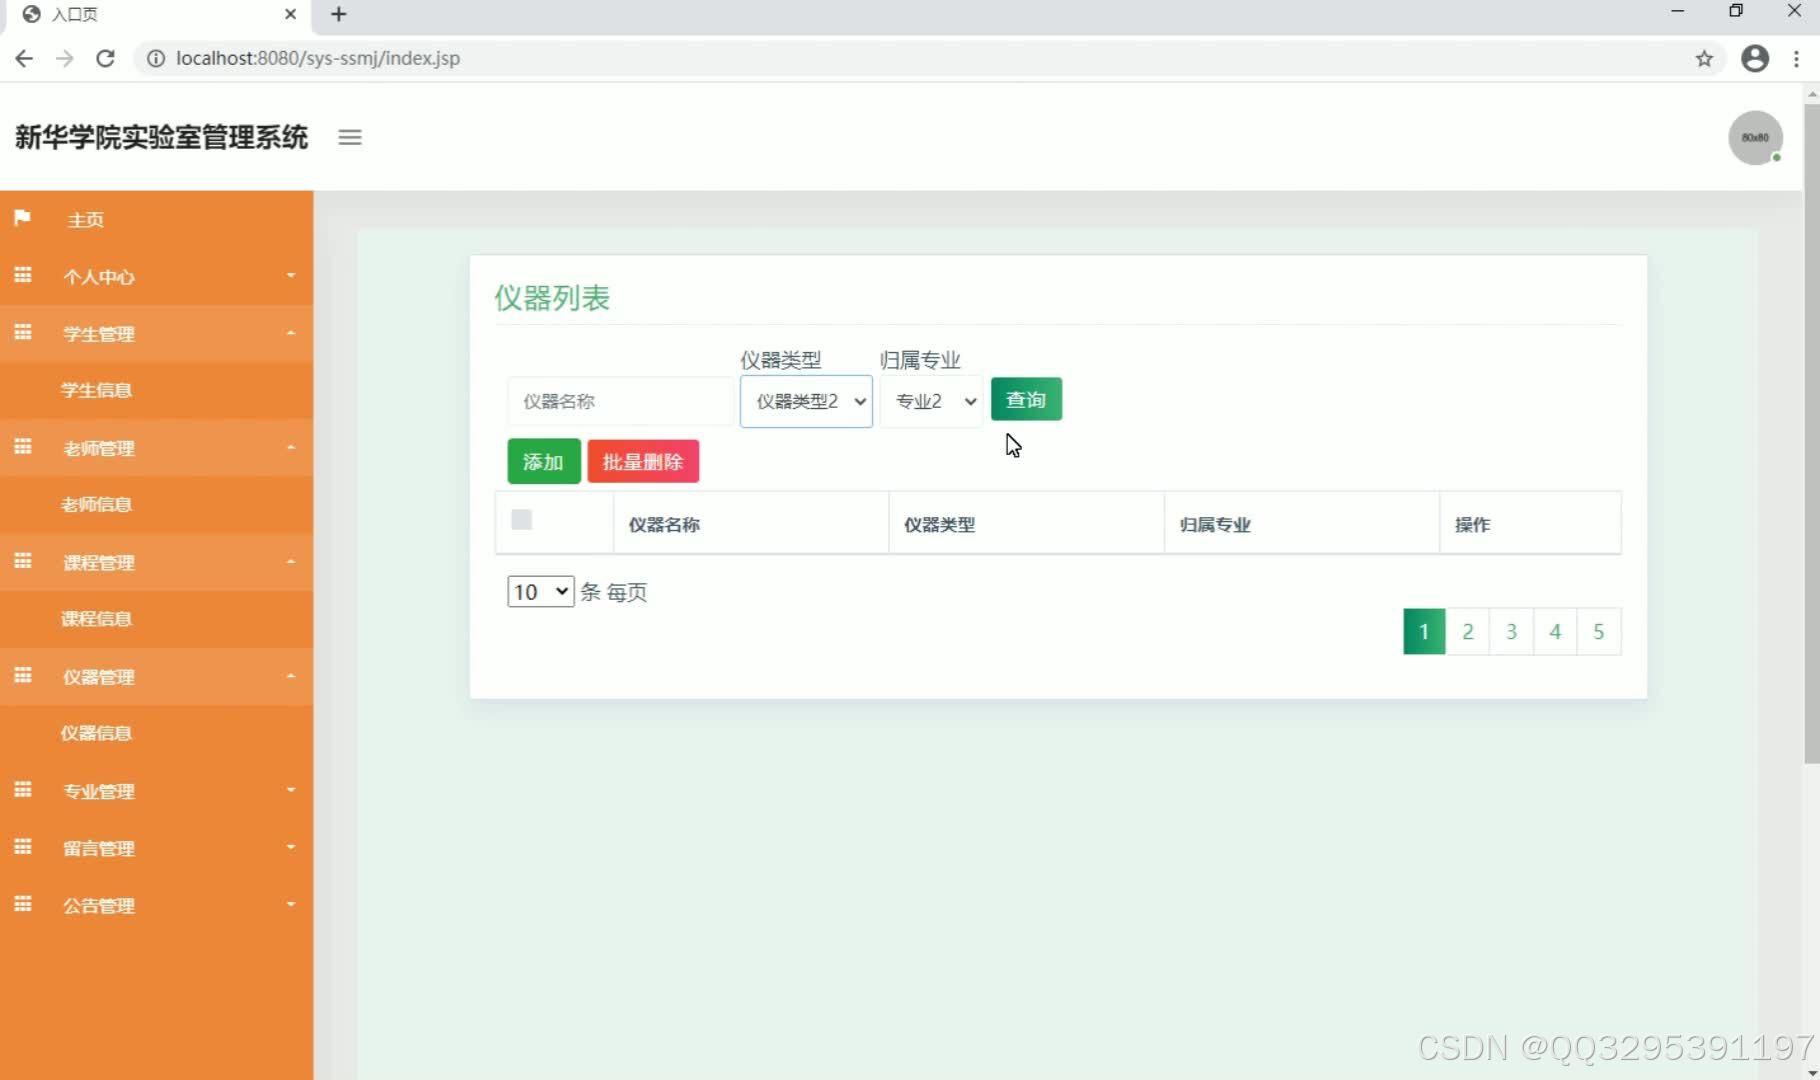Screen dimensions: 1820x1080
Task: View site info icon in address bar
Action: 156,58
